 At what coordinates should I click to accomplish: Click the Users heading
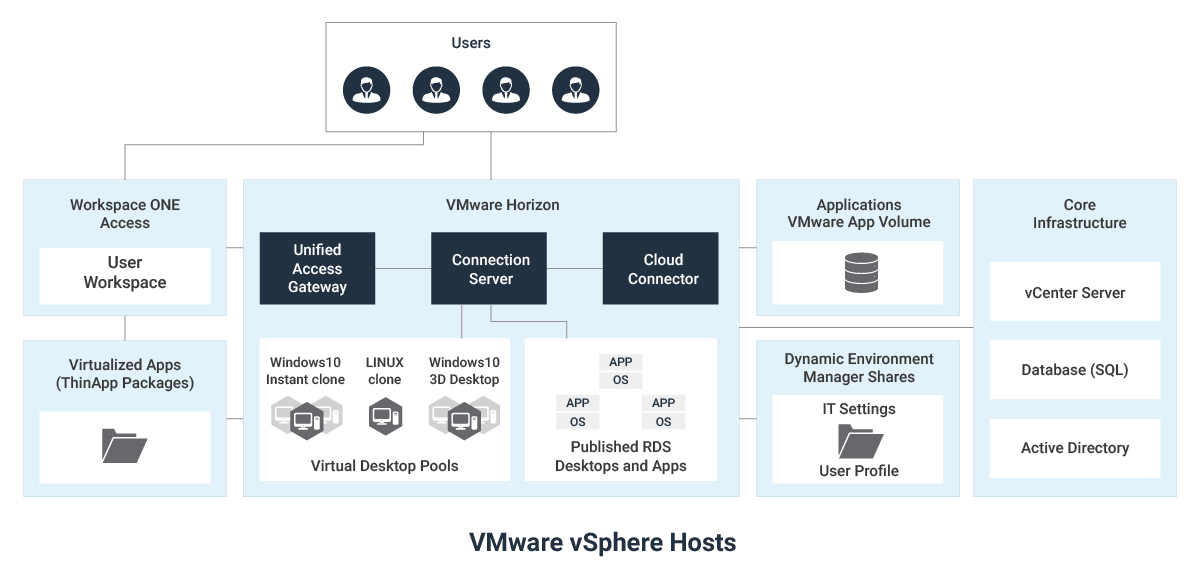(471, 43)
